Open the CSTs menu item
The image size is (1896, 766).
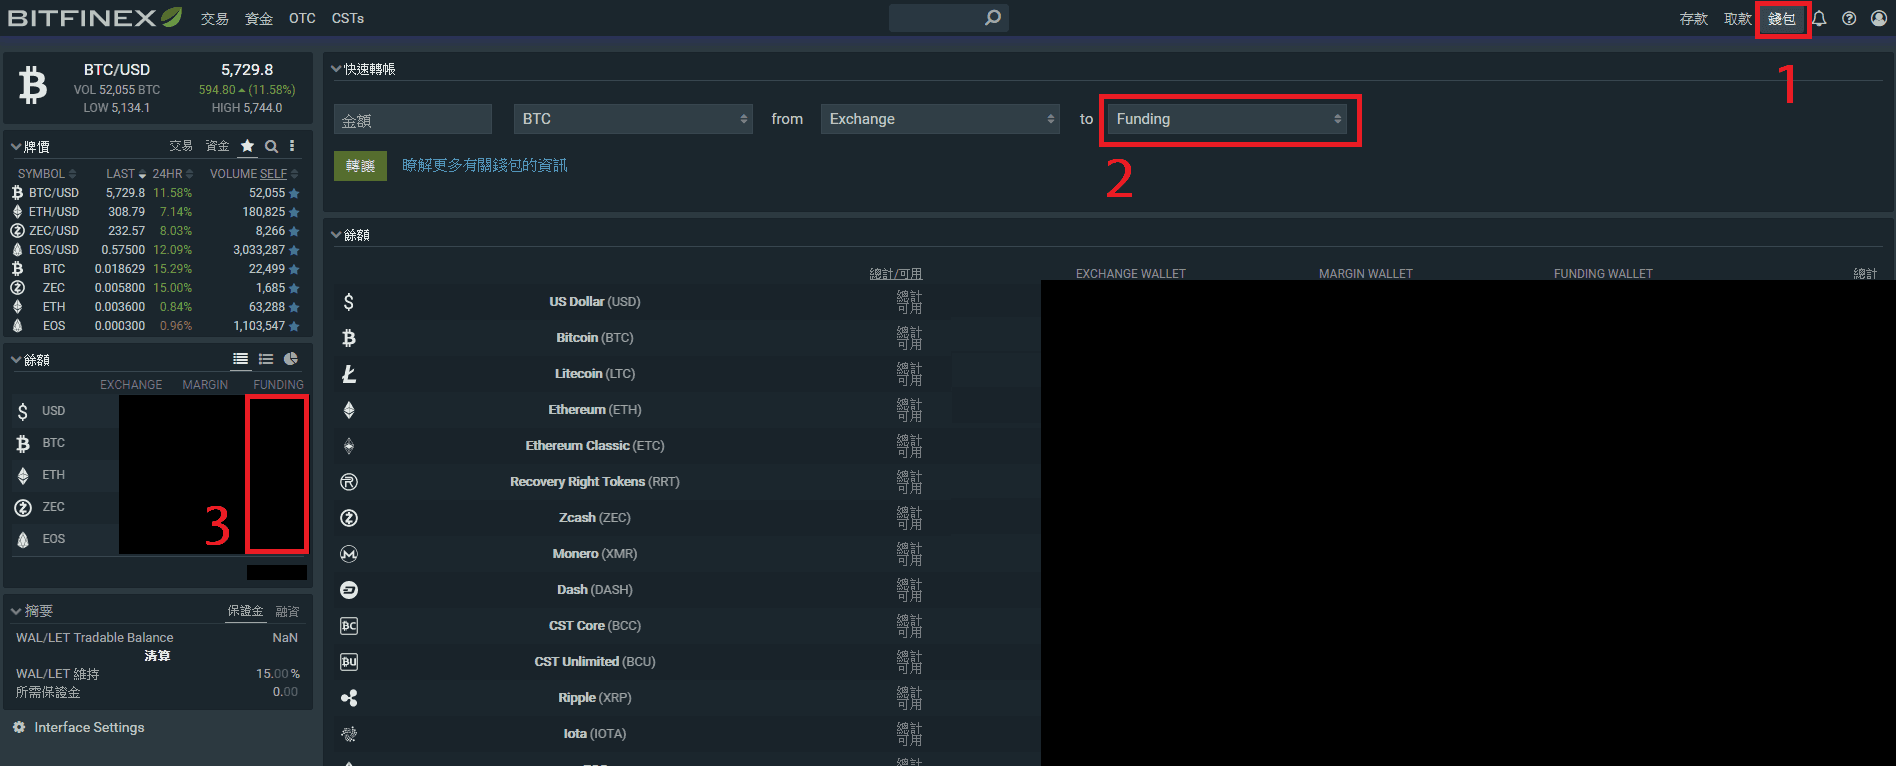pos(348,19)
